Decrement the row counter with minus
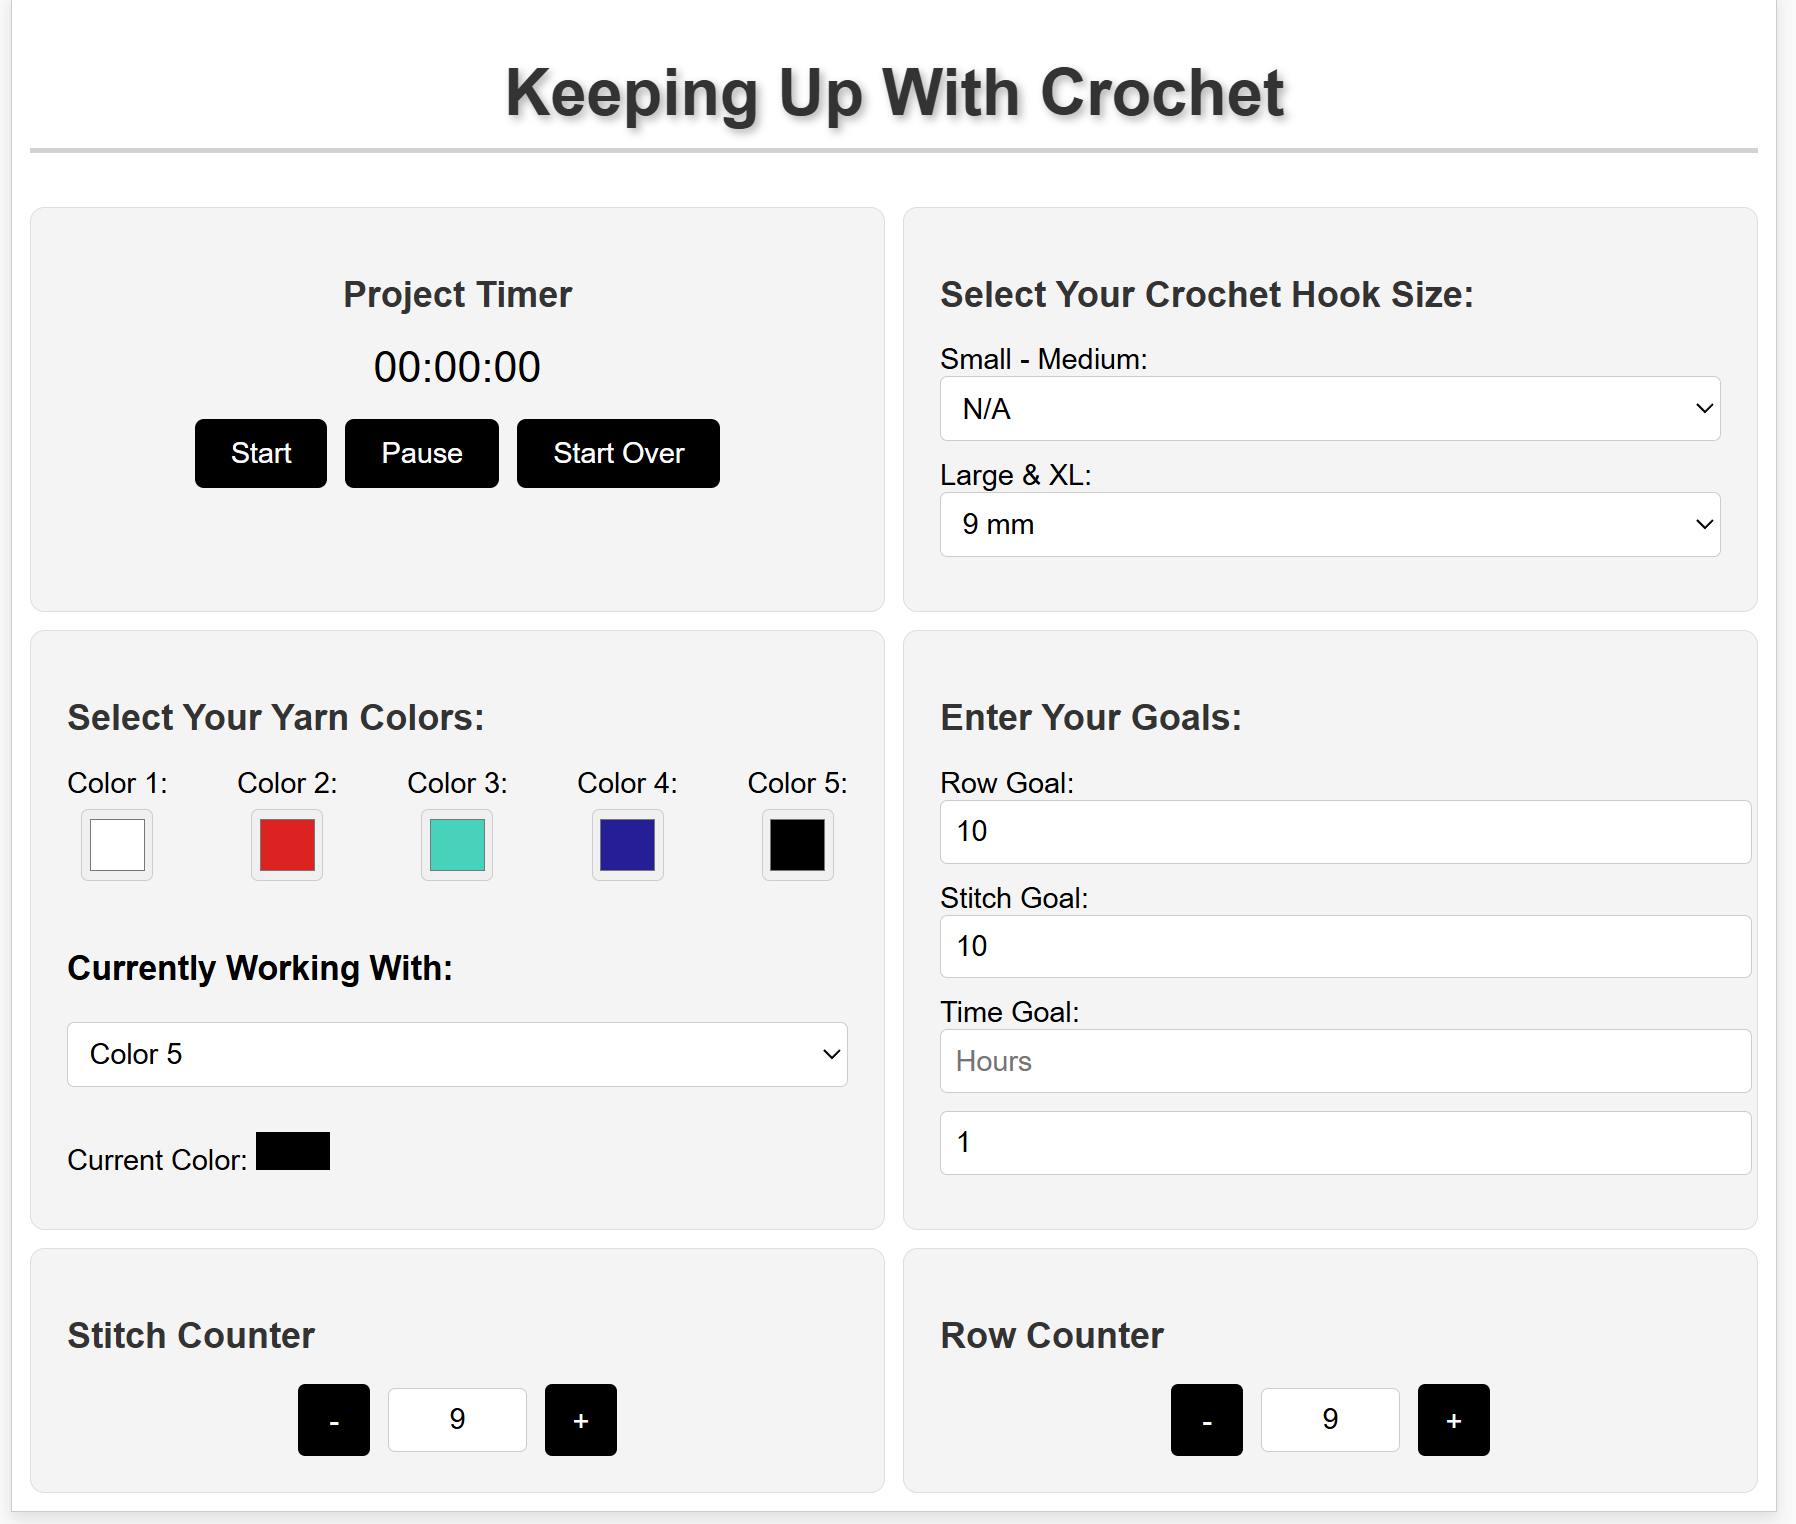This screenshot has width=1796, height=1524. pos(1207,1420)
